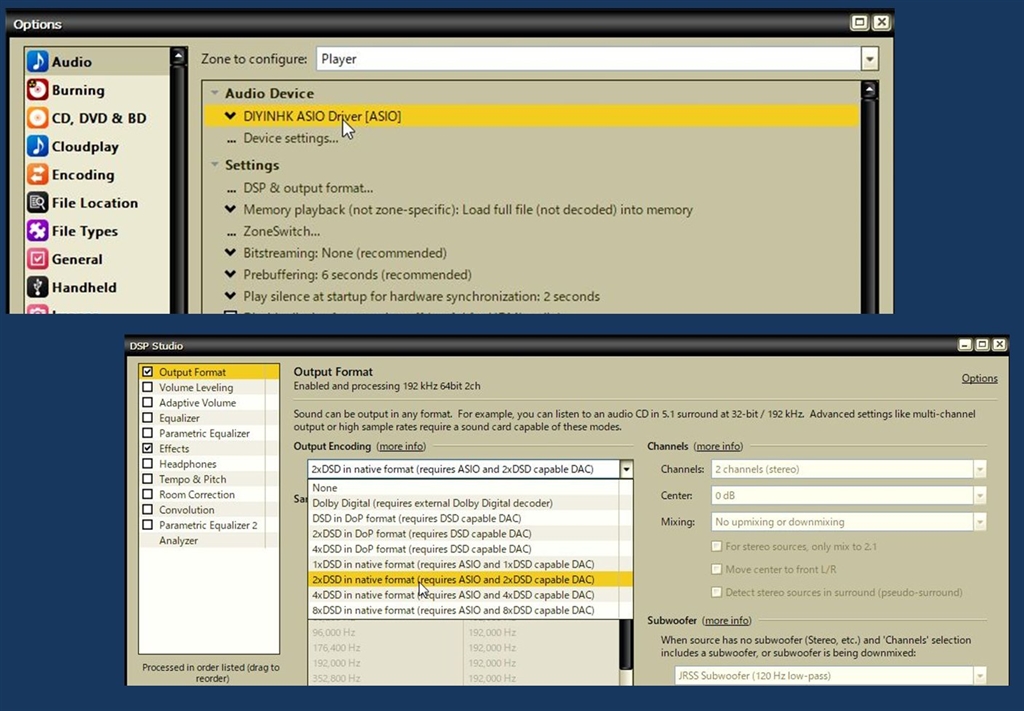
Task: Enable the Headphones checkbox
Action: click(148, 464)
